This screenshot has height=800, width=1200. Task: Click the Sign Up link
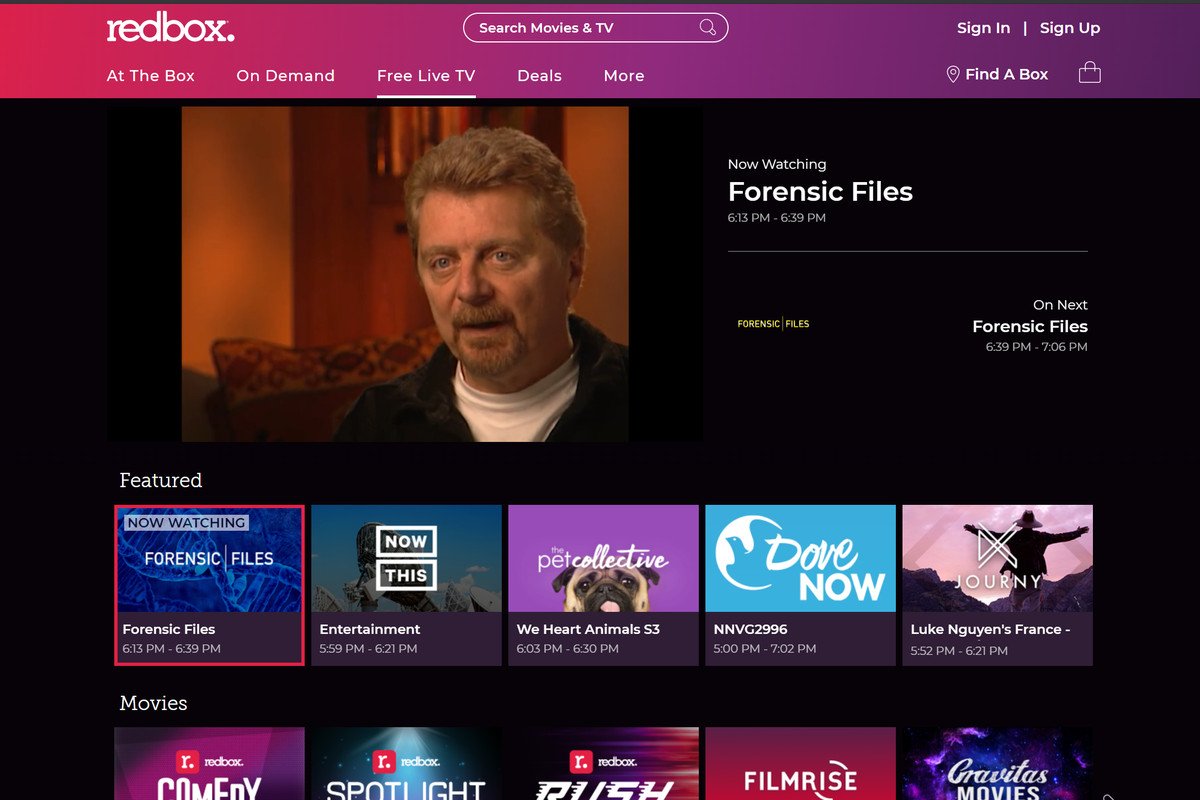[x=1070, y=28]
